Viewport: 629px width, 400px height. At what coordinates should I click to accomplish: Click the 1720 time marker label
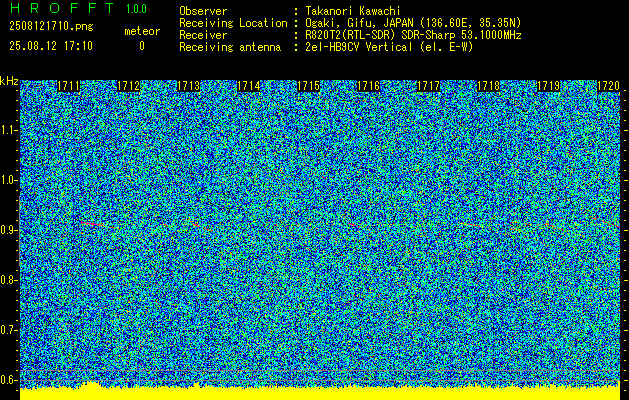[x=609, y=86]
